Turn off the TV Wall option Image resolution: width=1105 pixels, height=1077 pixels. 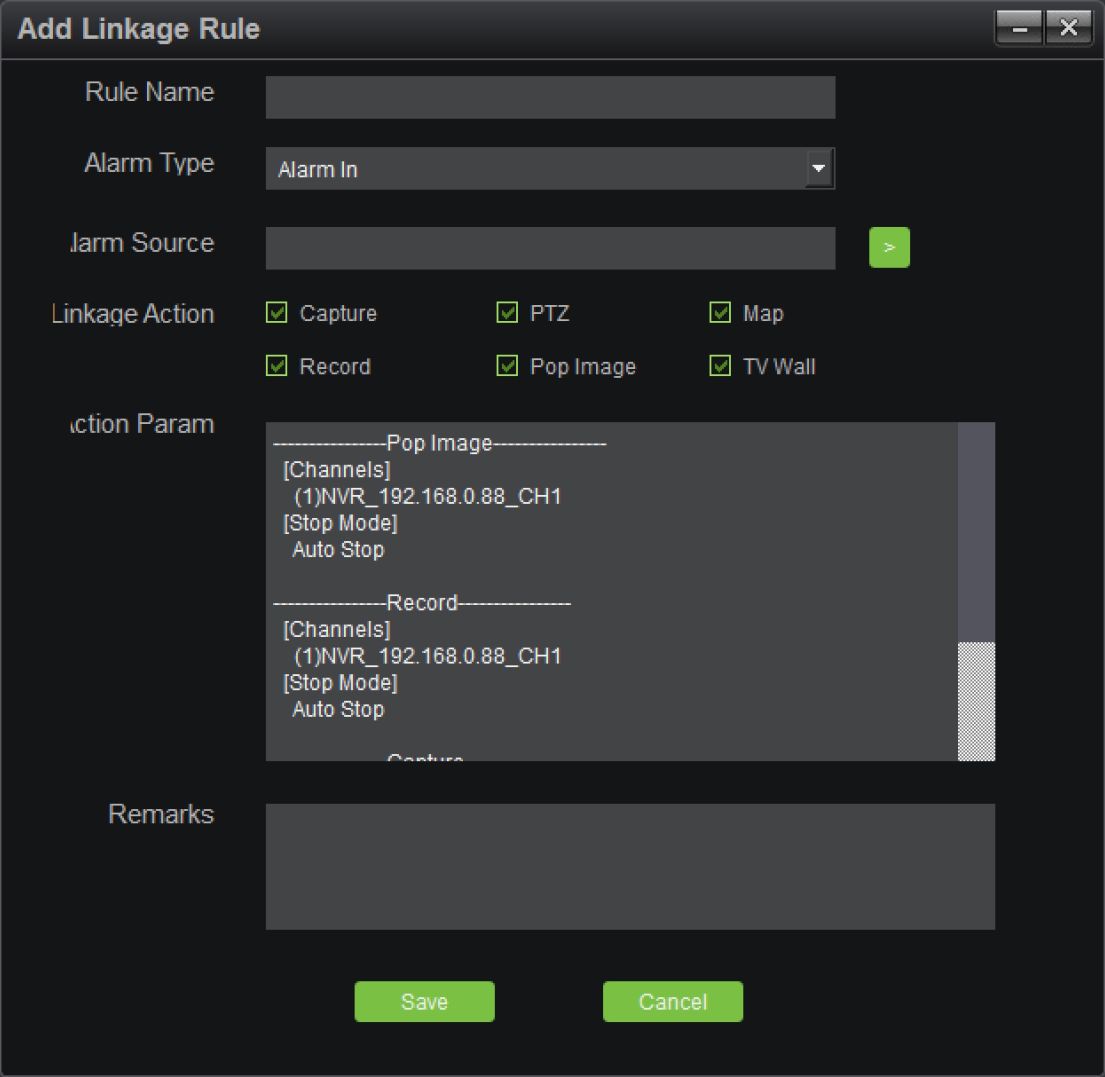[x=720, y=366]
